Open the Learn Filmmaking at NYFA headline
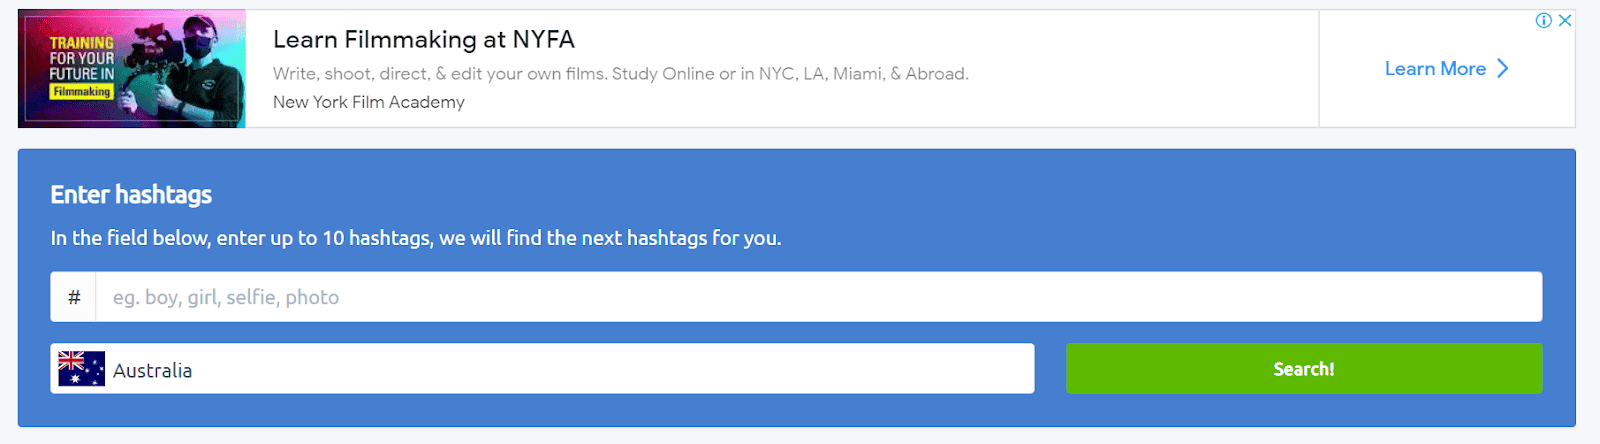The height and width of the screenshot is (444, 1600). (x=424, y=40)
